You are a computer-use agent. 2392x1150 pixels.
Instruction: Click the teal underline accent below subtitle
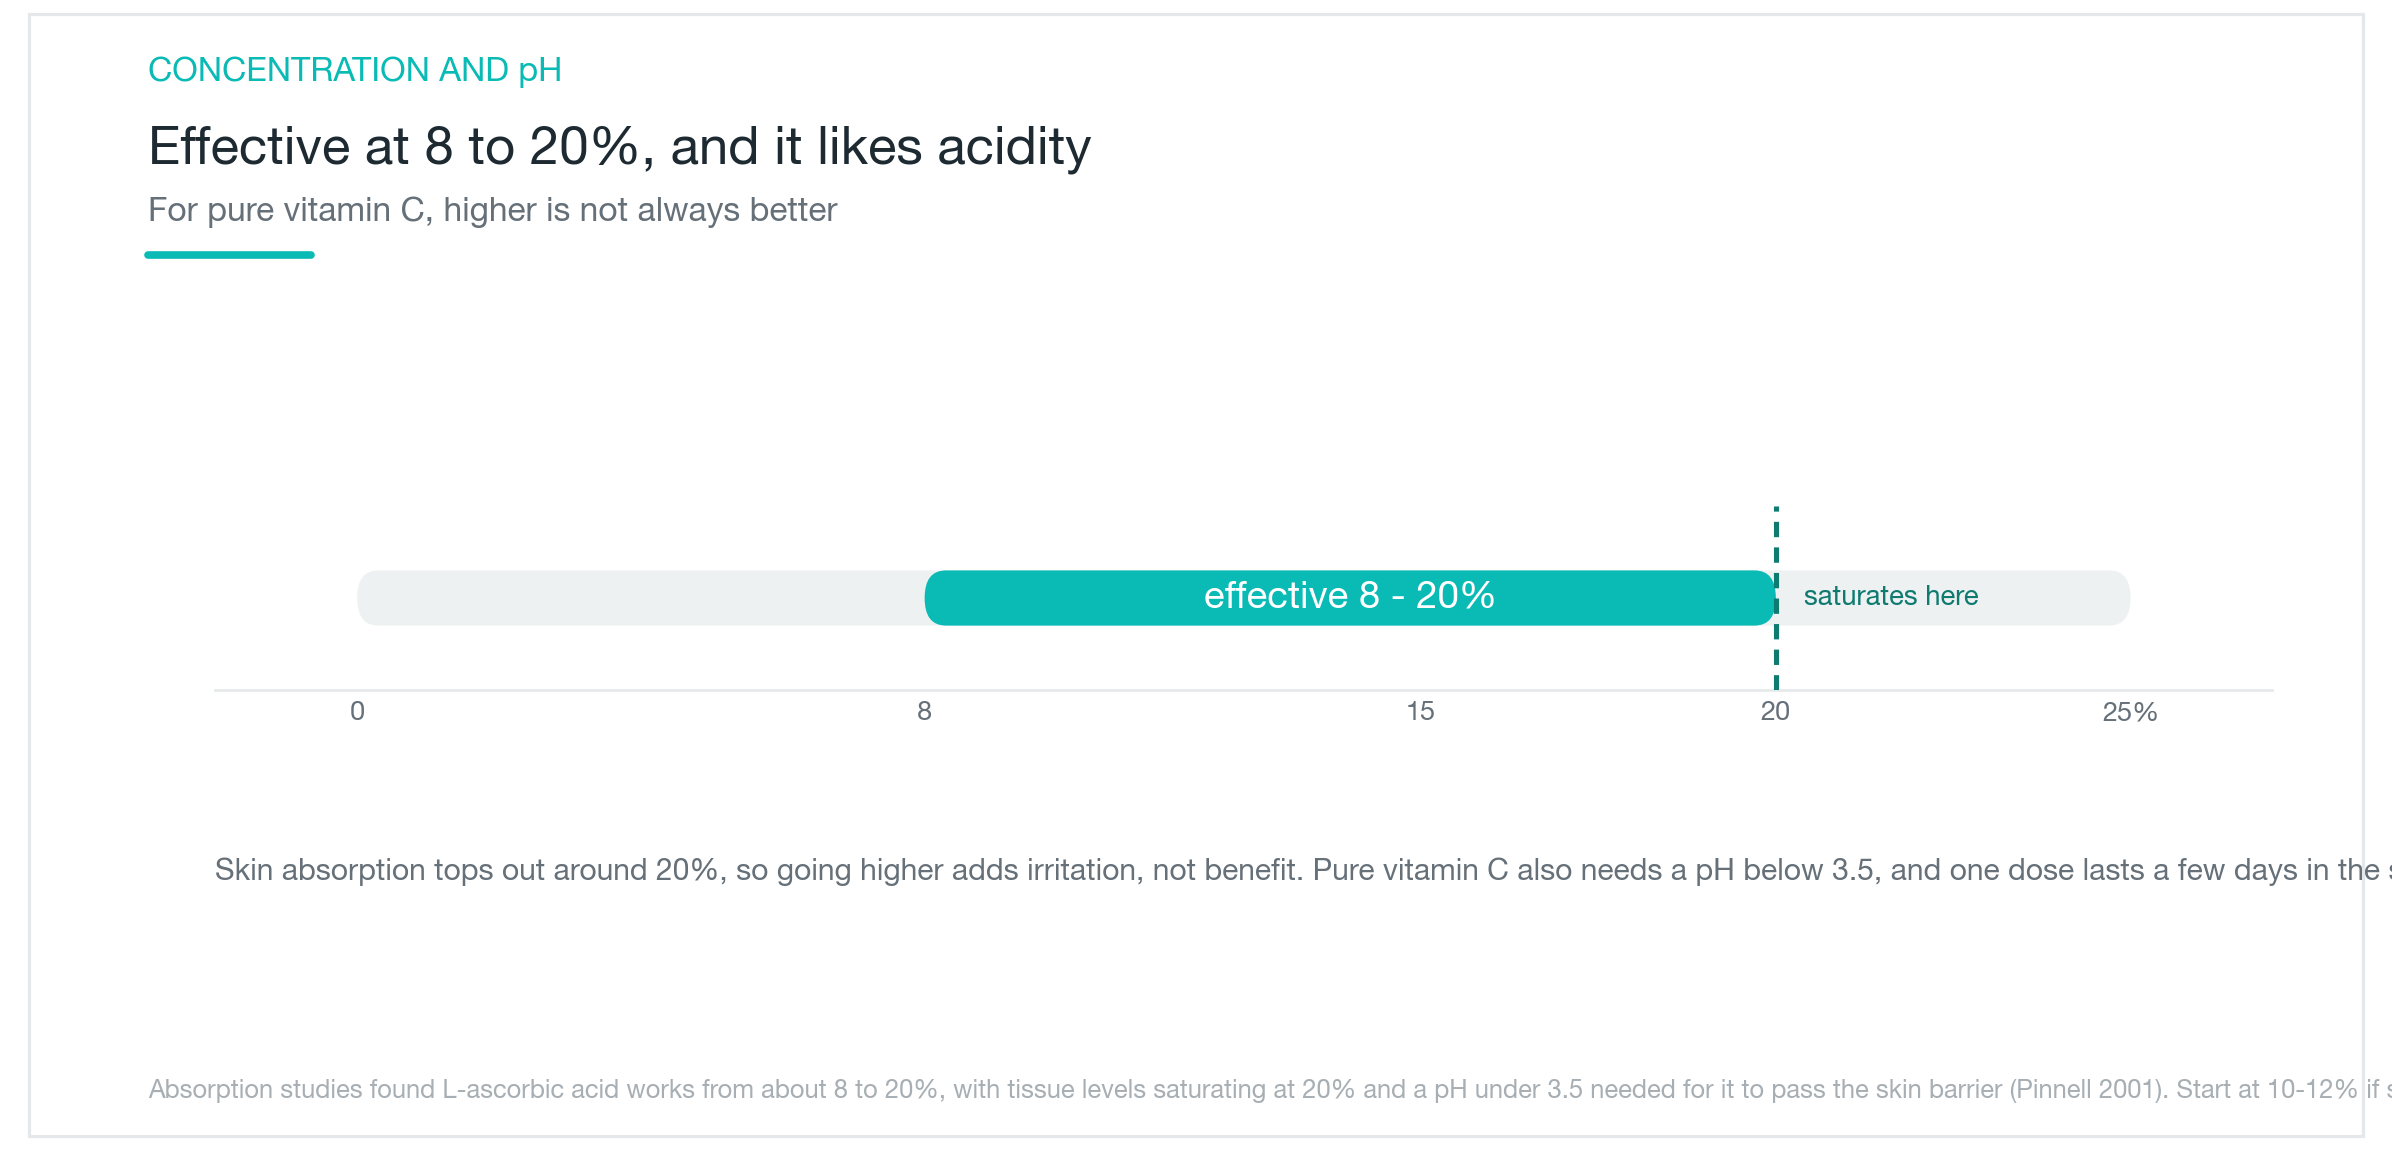[x=229, y=255]
